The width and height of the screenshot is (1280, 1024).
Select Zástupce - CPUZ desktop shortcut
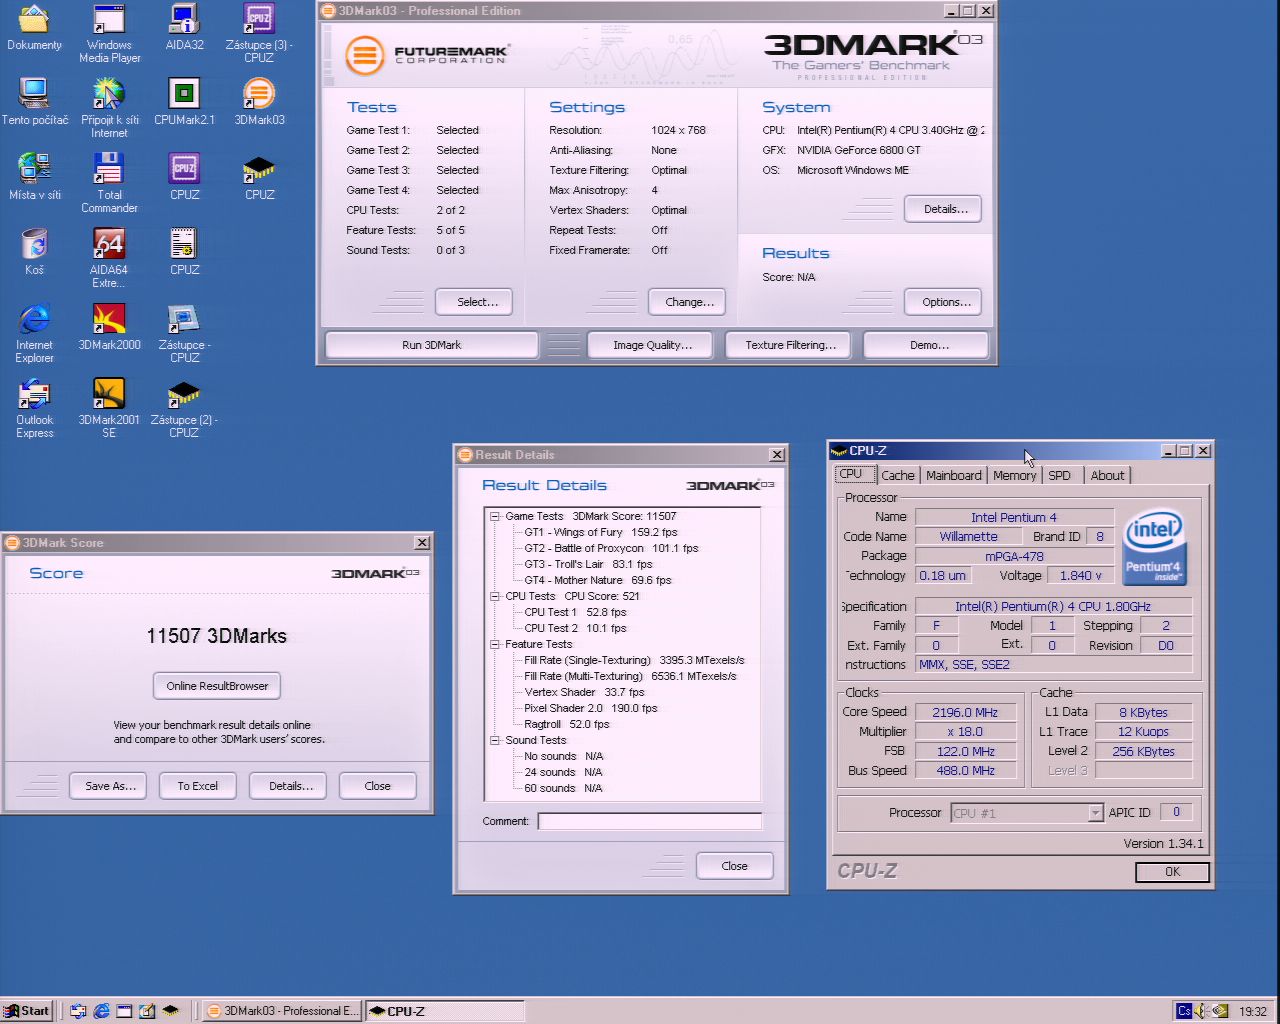(x=184, y=333)
